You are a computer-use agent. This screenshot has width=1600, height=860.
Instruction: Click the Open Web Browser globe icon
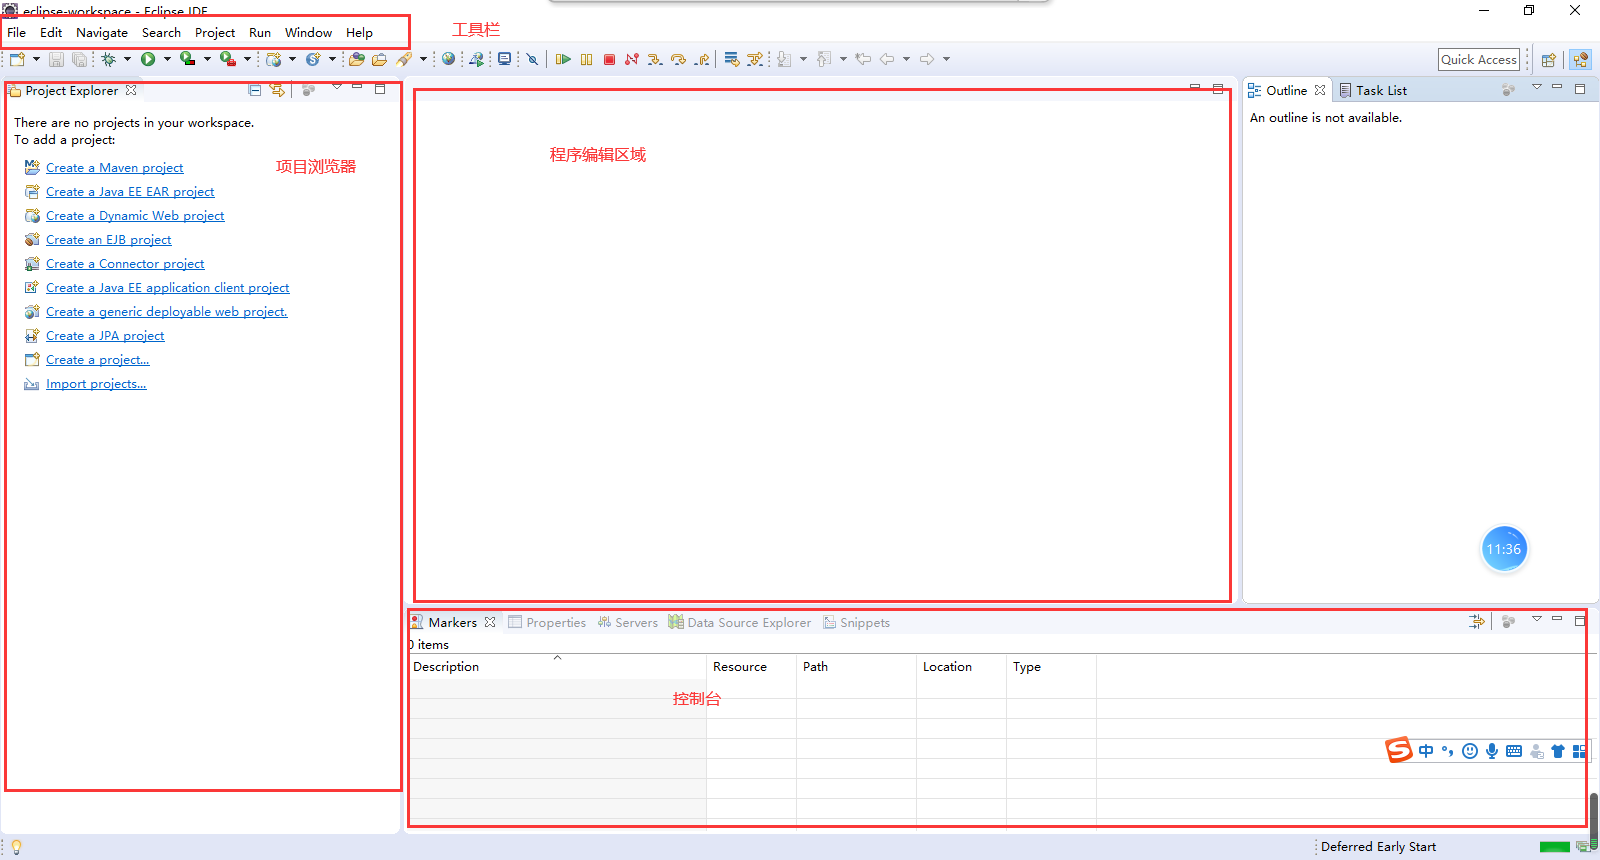click(x=448, y=60)
